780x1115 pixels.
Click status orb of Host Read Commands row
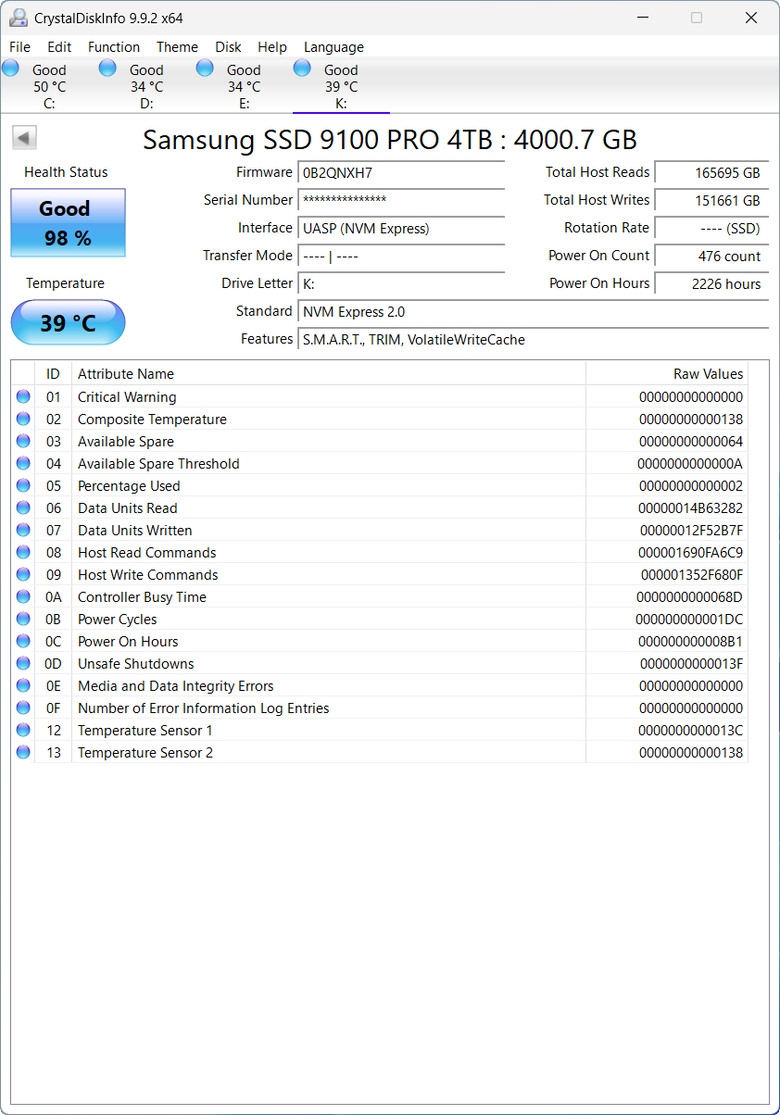[x=23, y=553]
